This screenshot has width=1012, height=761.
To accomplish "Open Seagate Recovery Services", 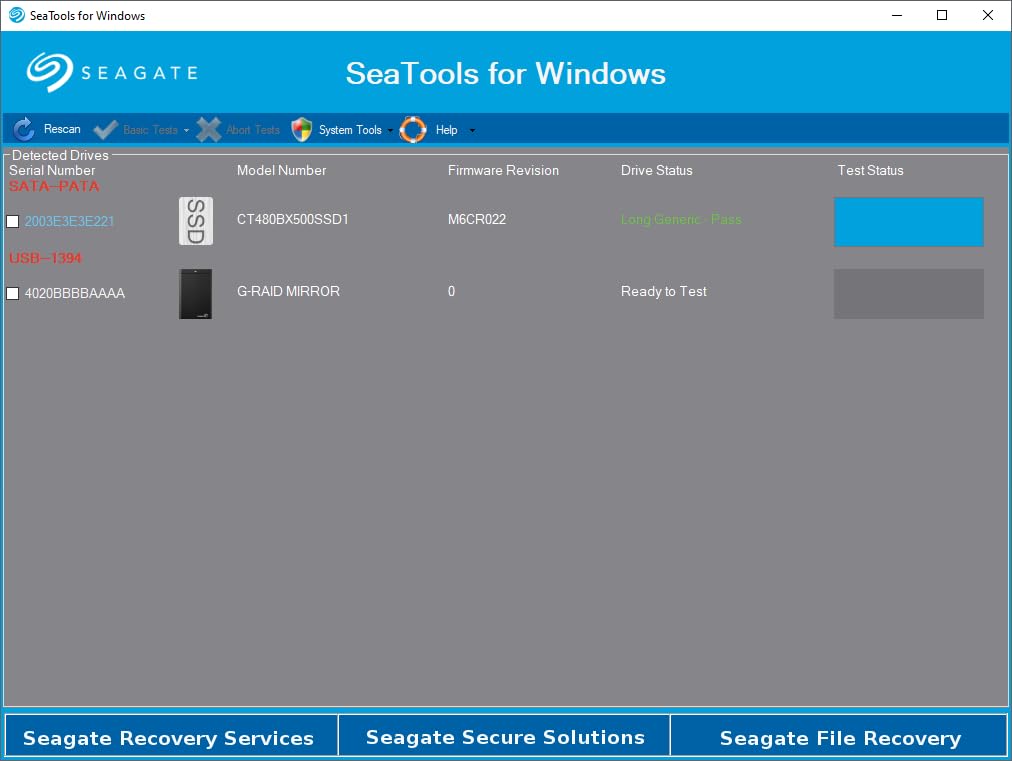I will click(171, 735).
